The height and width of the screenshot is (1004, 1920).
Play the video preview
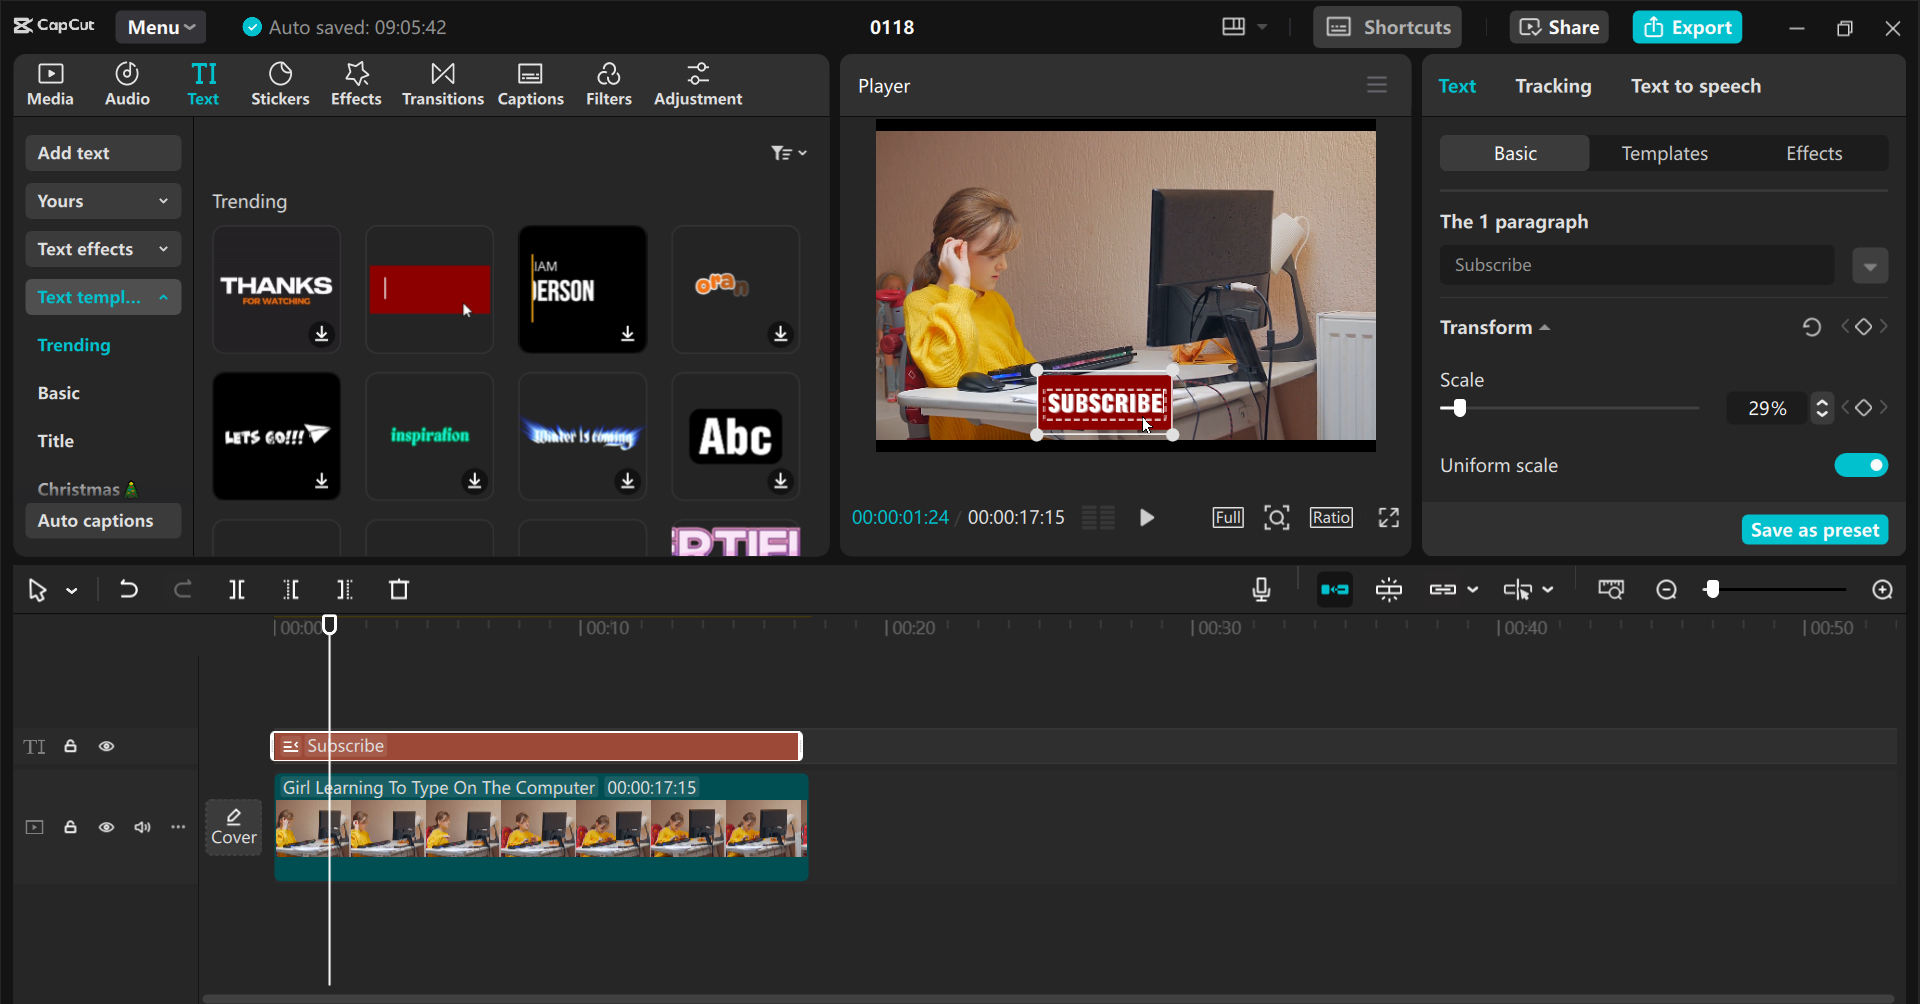[x=1147, y=517]
